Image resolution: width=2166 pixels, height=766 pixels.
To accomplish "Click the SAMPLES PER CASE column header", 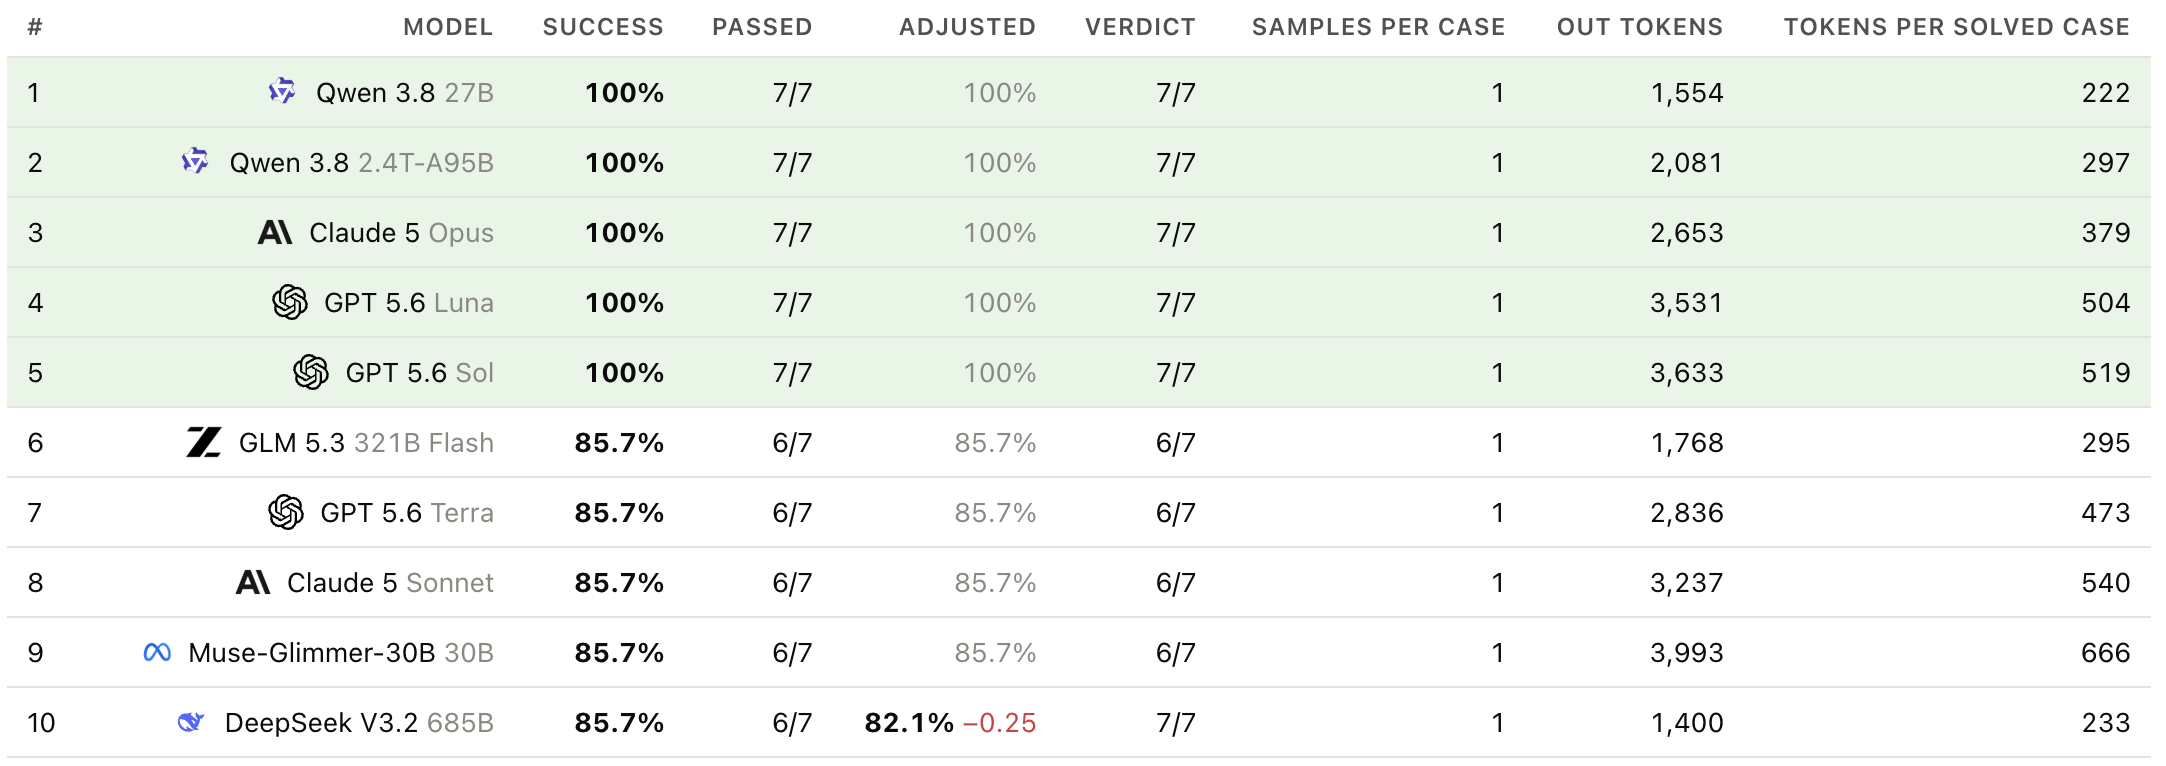I will tap(1378, 27).
